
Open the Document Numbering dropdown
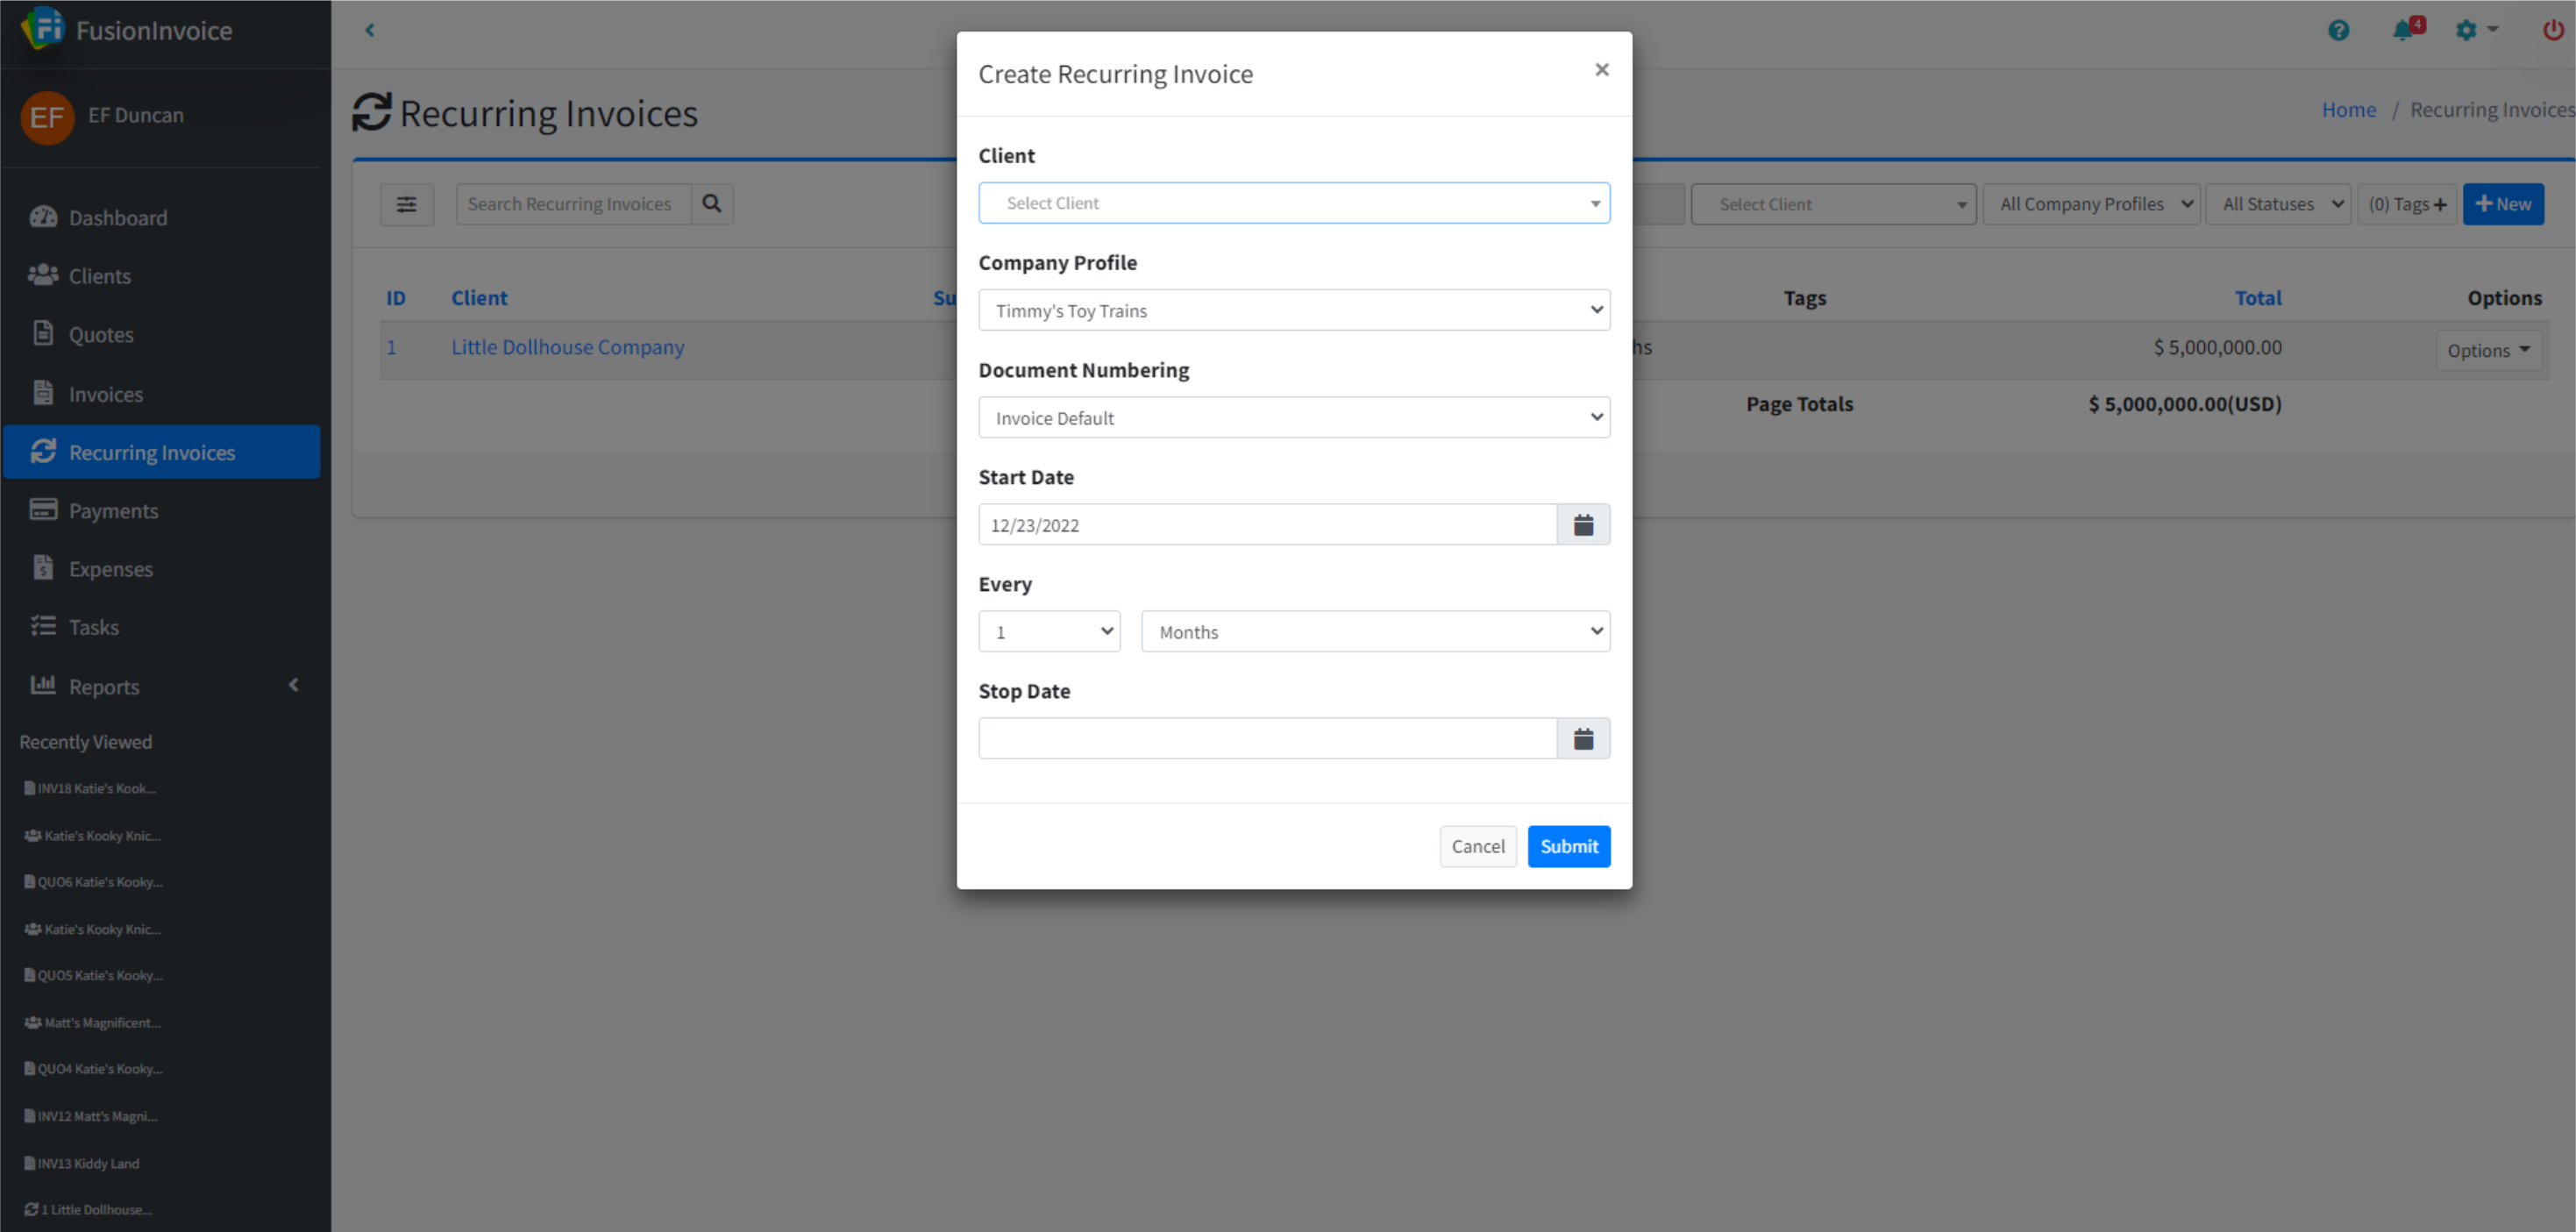[1293, 418]
